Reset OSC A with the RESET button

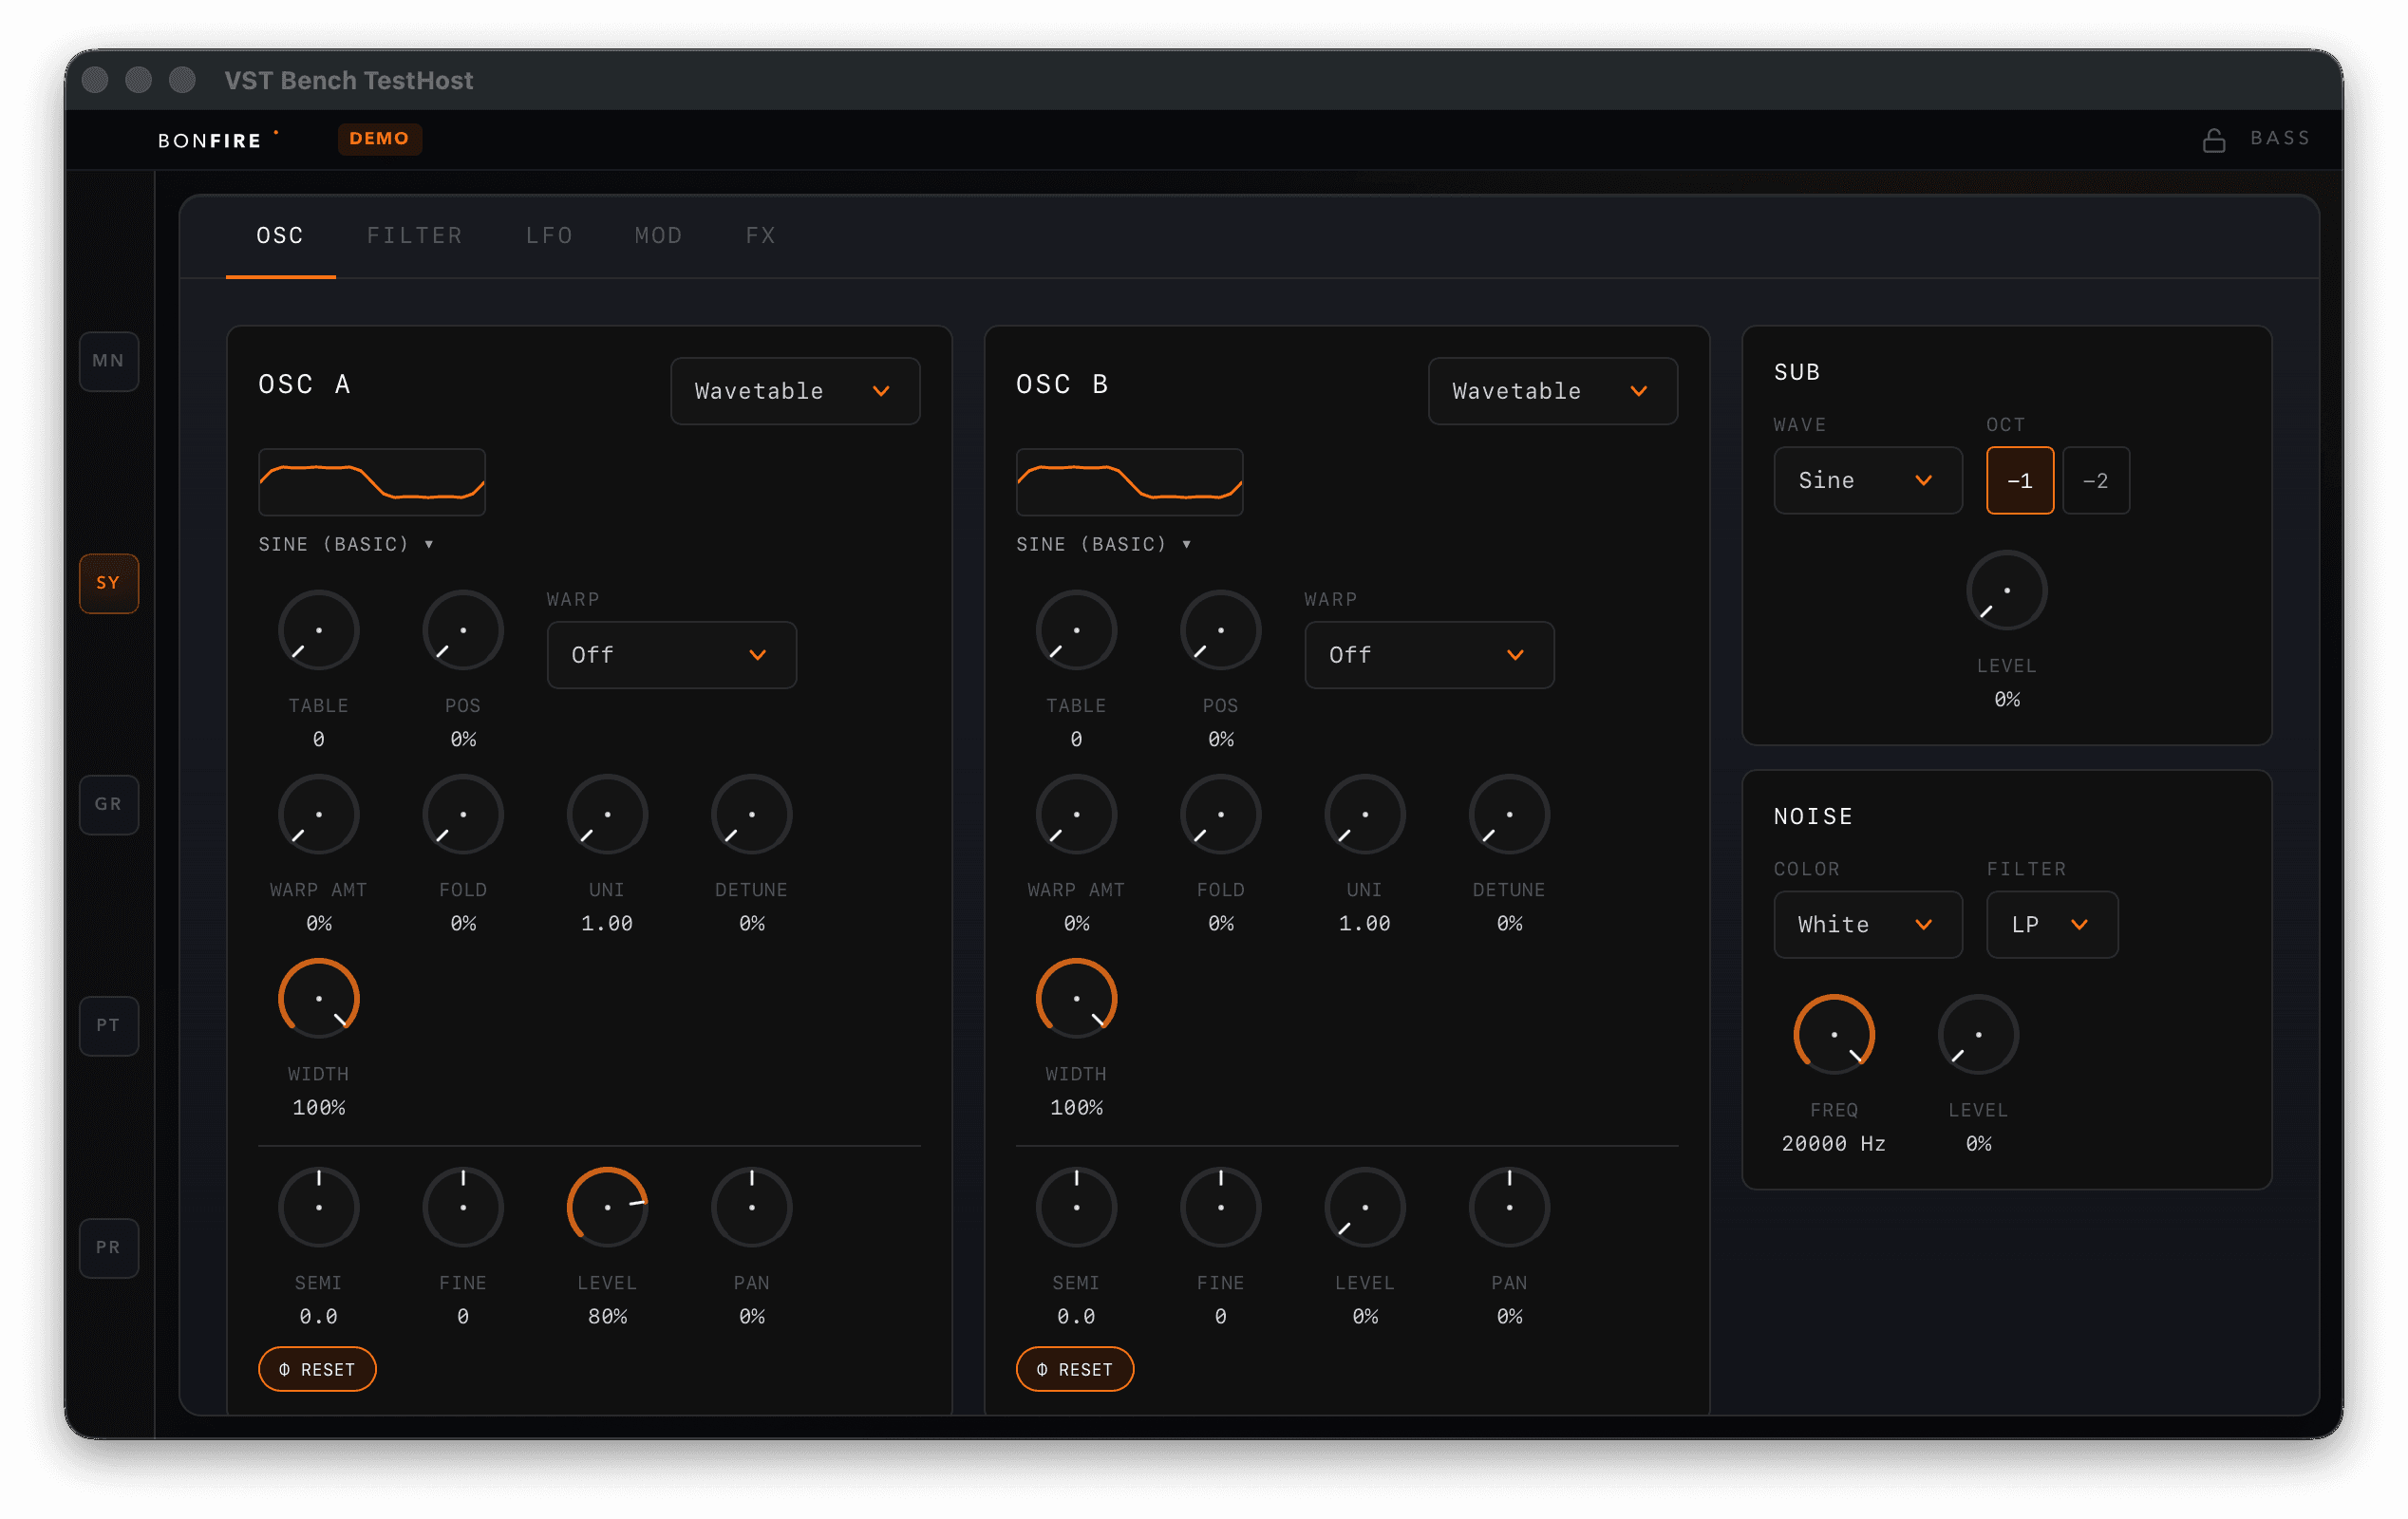317,1369
